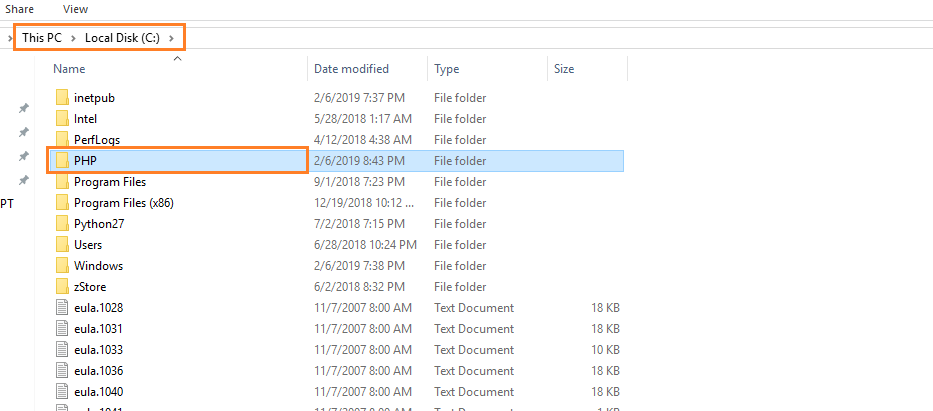Screen dimensions: 933x411
Task: Open the View ribbon tab
Action: 75,8
